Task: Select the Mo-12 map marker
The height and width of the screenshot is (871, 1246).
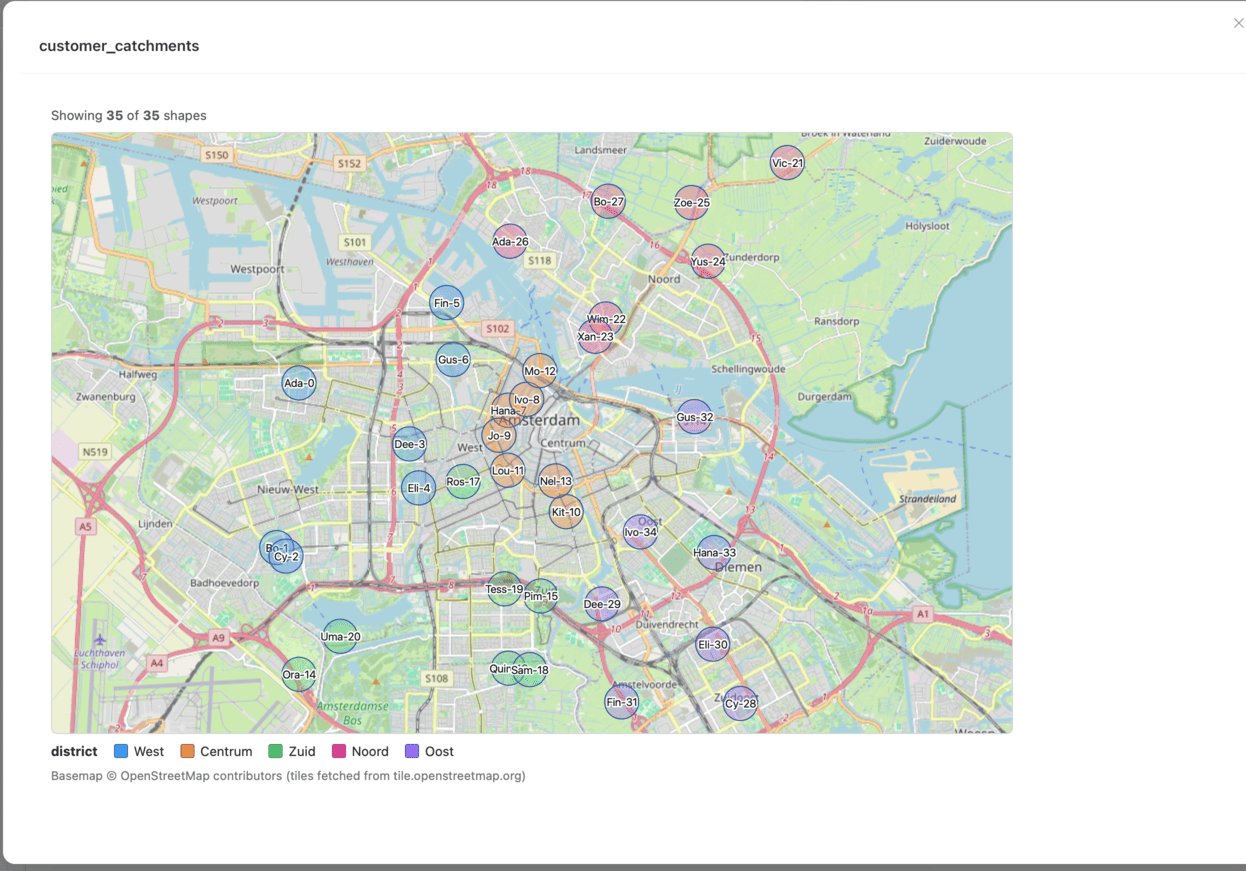Action: (x=540, y=371)
